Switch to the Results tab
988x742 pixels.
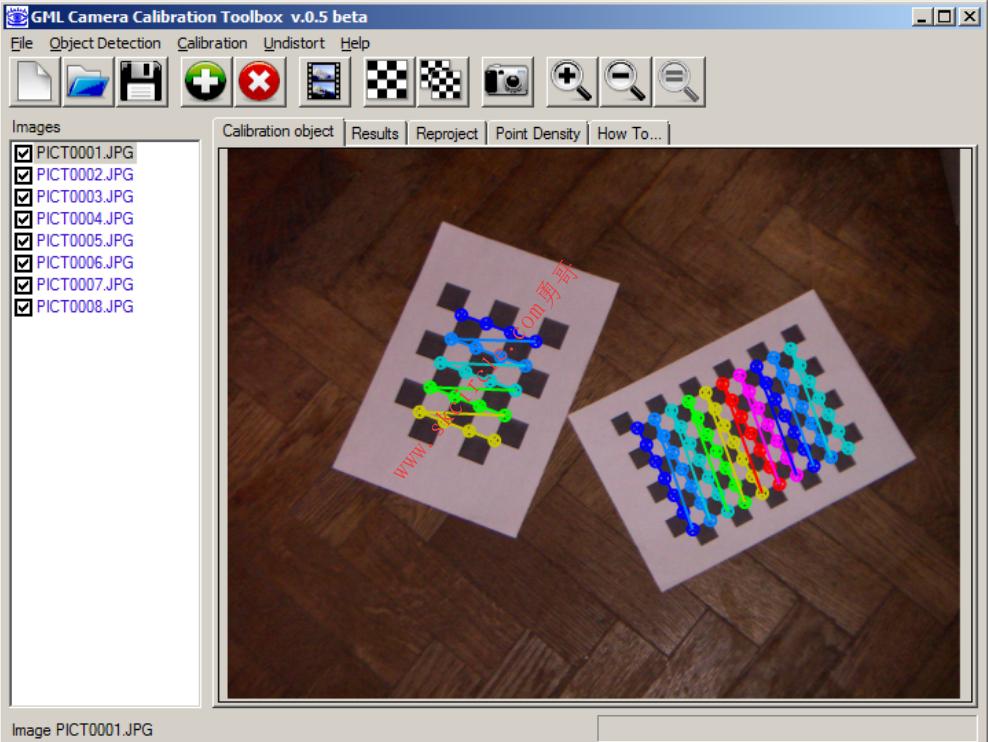375,134
